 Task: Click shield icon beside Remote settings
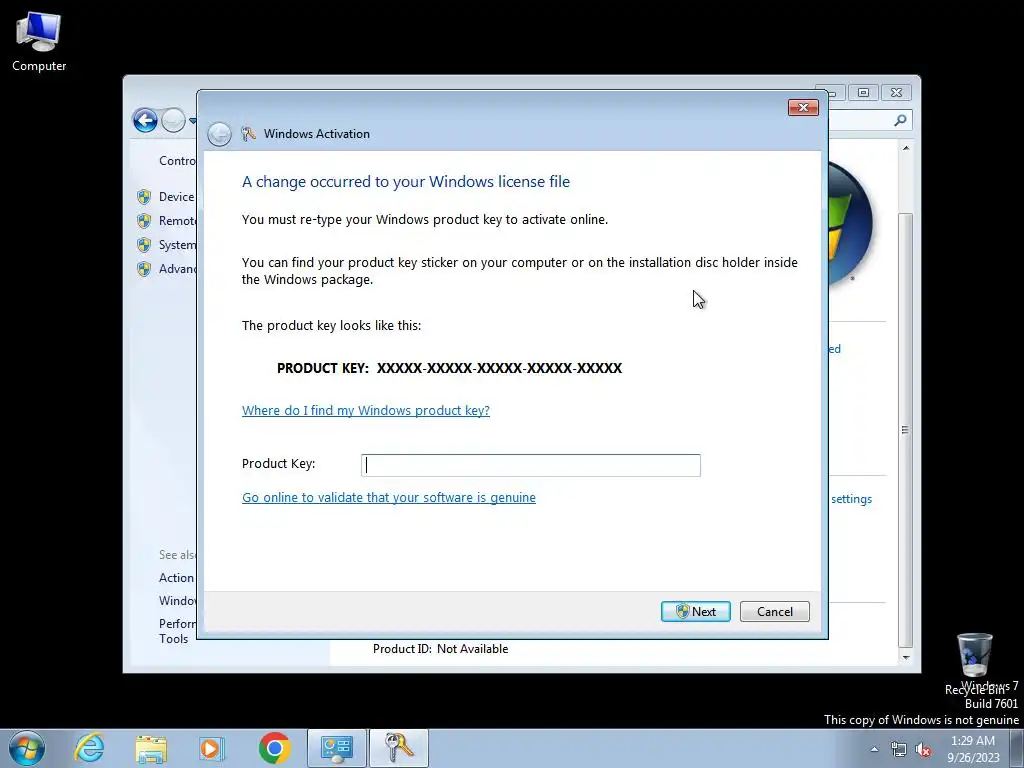click(x=144, y=221)
